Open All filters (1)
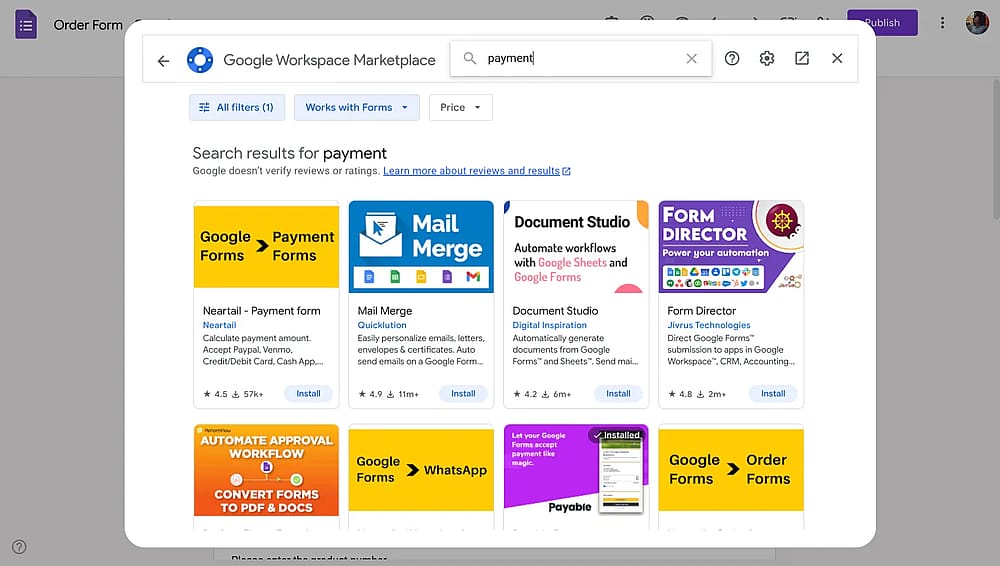The height and width of the screenshot is (566, 1000). coord(237,107)
